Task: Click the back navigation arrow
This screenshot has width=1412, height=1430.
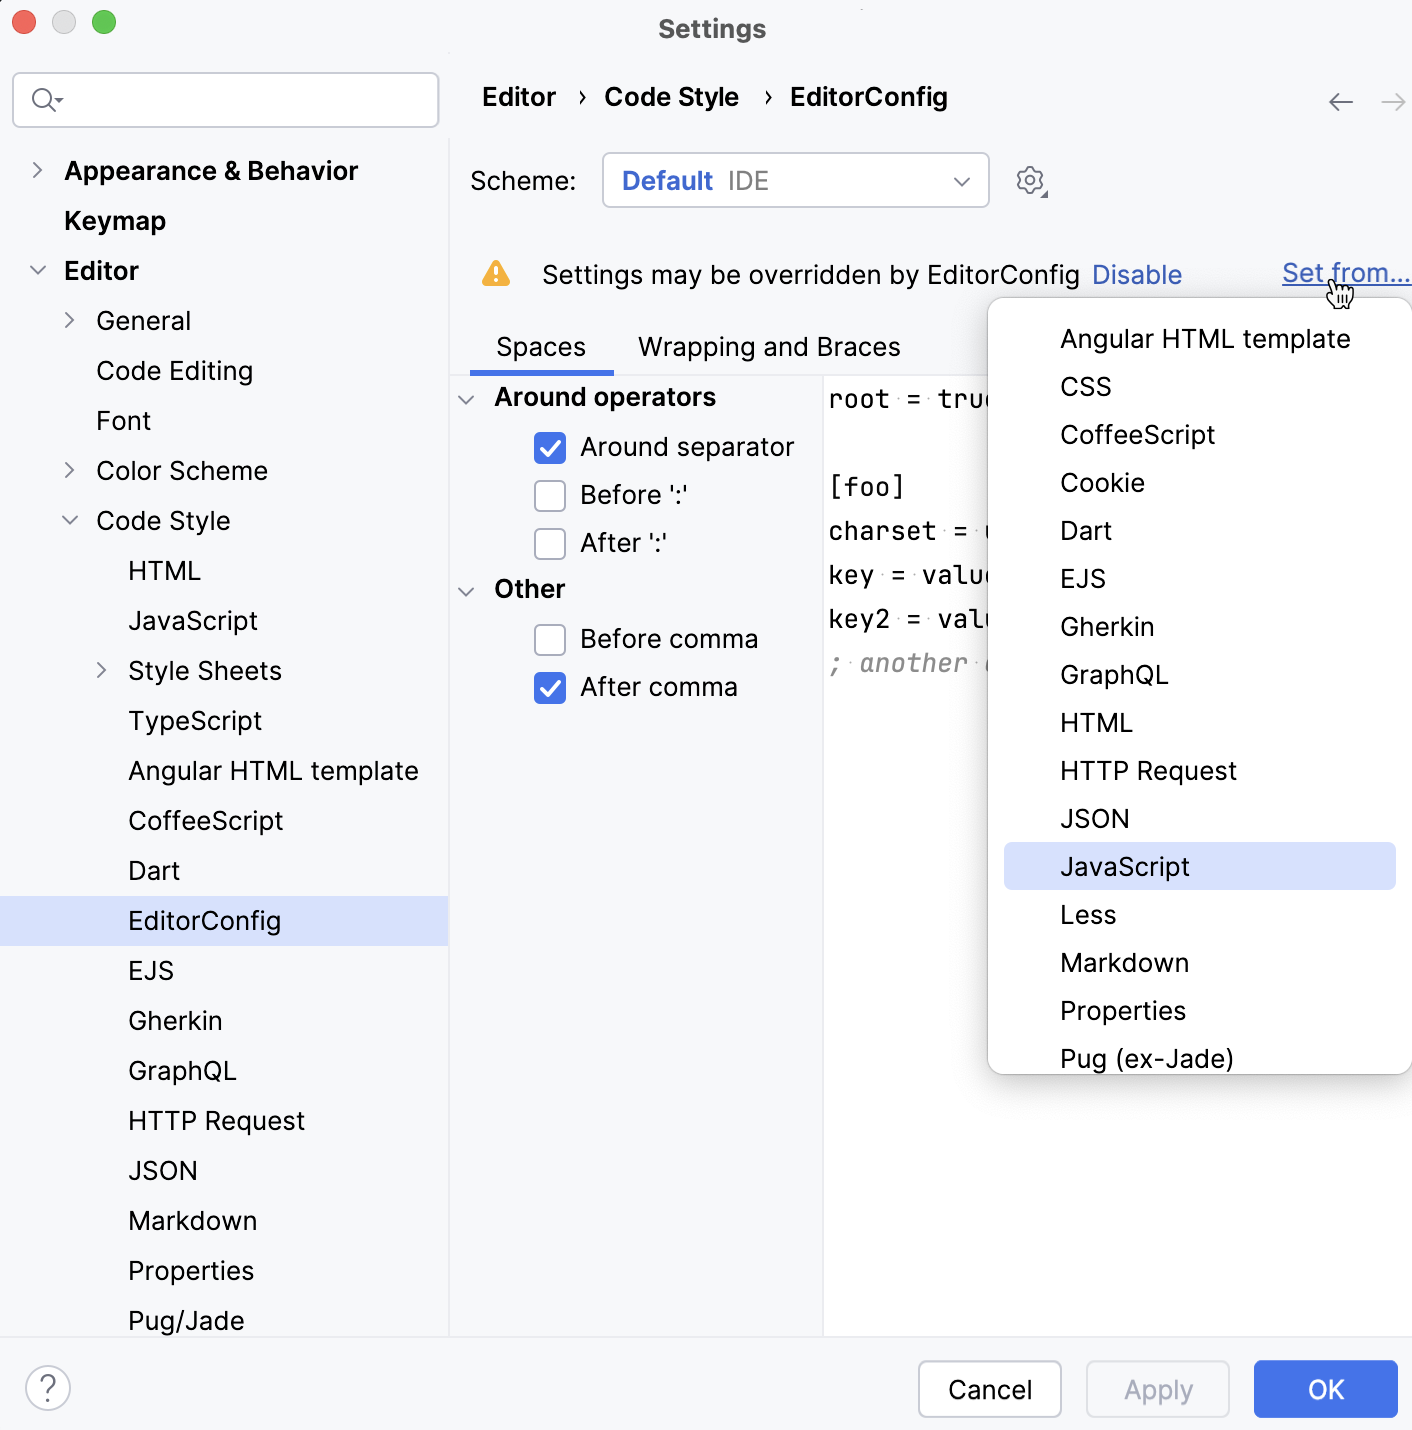Action: [1340, 102]
